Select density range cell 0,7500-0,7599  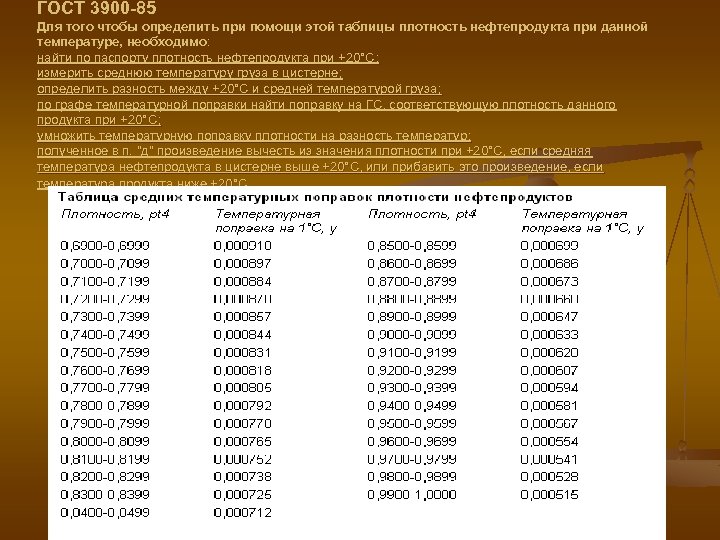[x=105, y=353]
